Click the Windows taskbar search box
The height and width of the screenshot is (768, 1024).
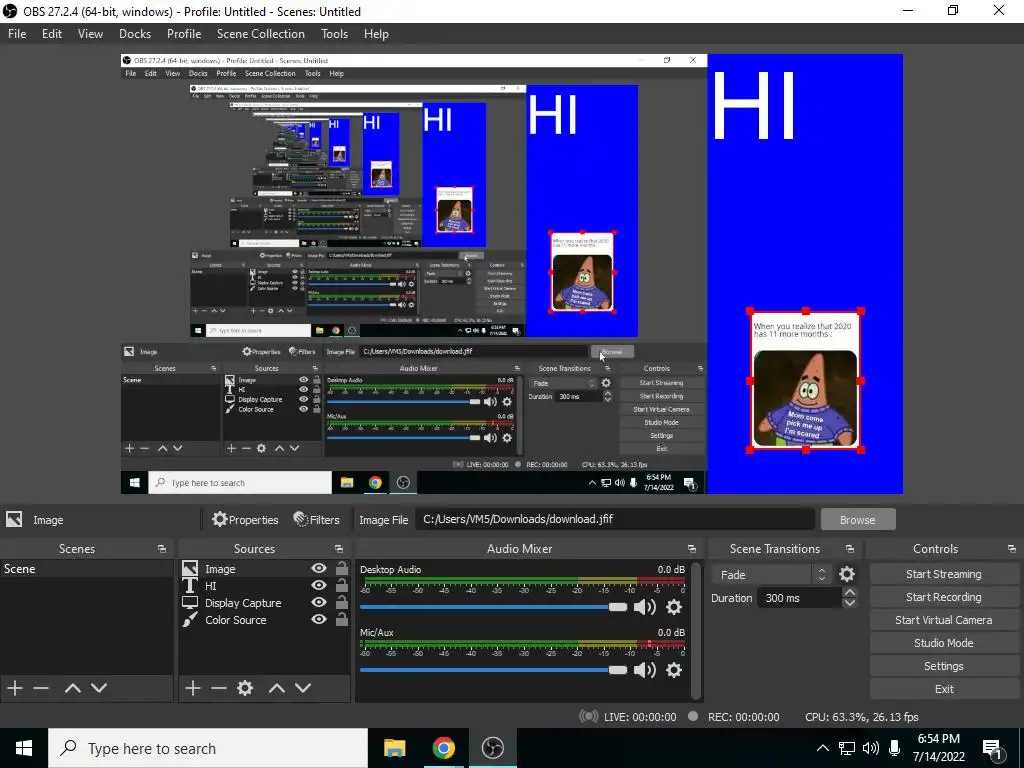tap(208, 748)
